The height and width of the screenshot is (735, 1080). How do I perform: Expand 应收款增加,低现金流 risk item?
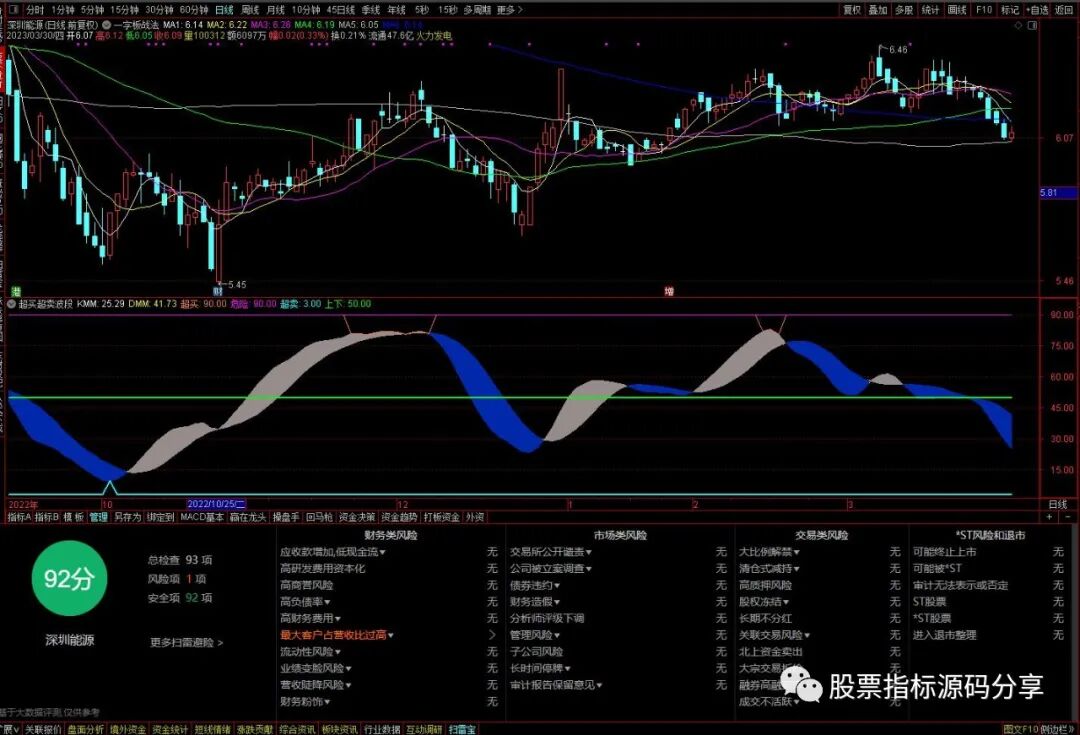333,552
